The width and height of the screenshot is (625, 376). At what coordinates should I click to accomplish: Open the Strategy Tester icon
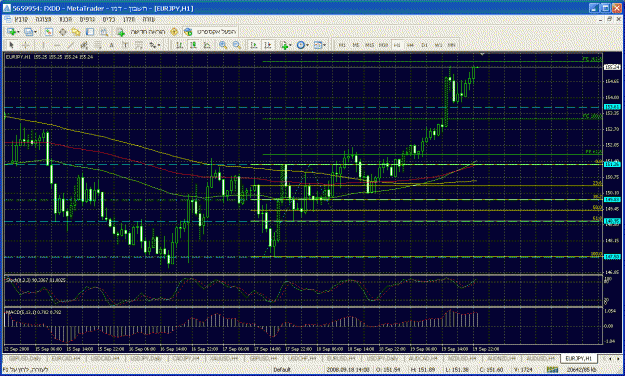tap(104, 31)
